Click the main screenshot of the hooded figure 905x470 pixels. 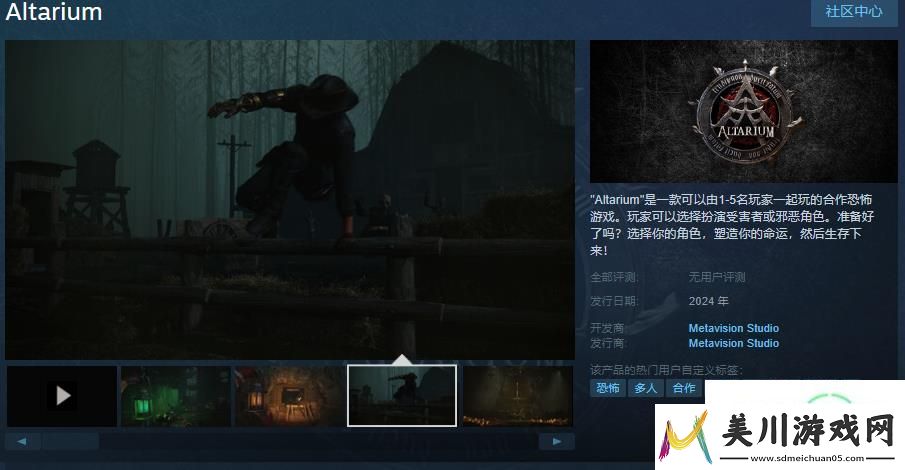(290, 200)
